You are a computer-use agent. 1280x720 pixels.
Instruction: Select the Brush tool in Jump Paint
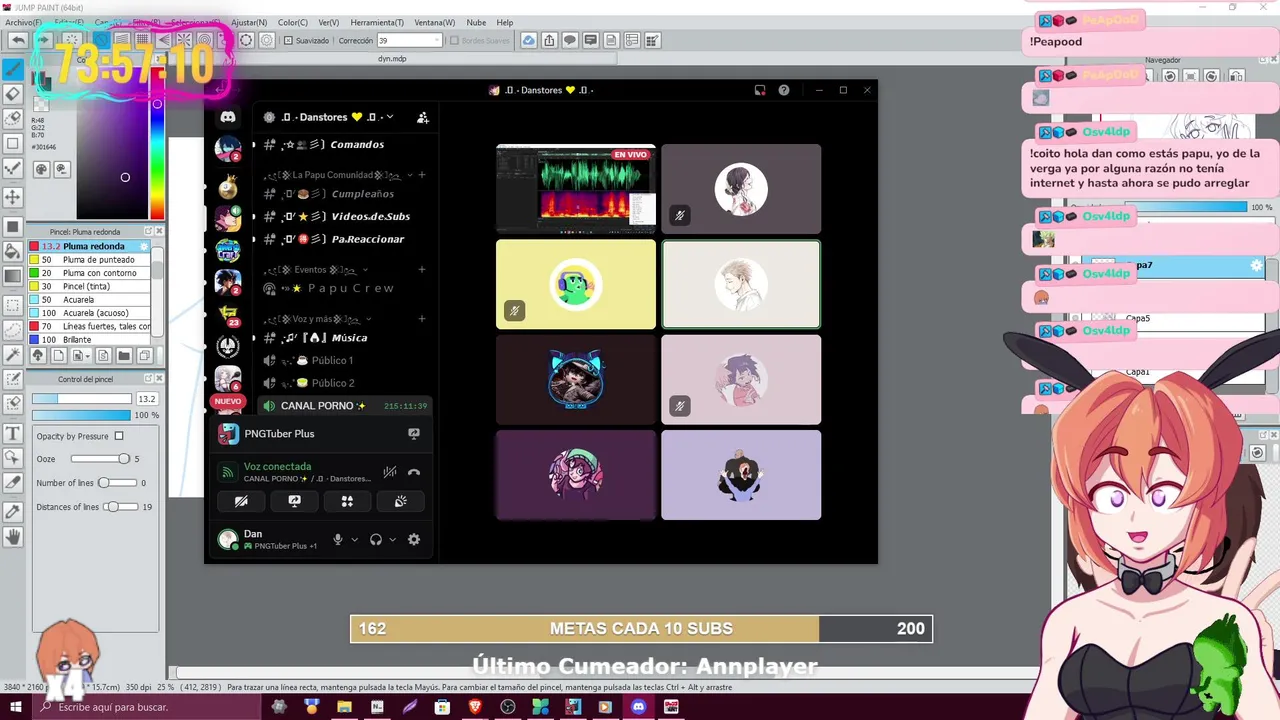13,69
